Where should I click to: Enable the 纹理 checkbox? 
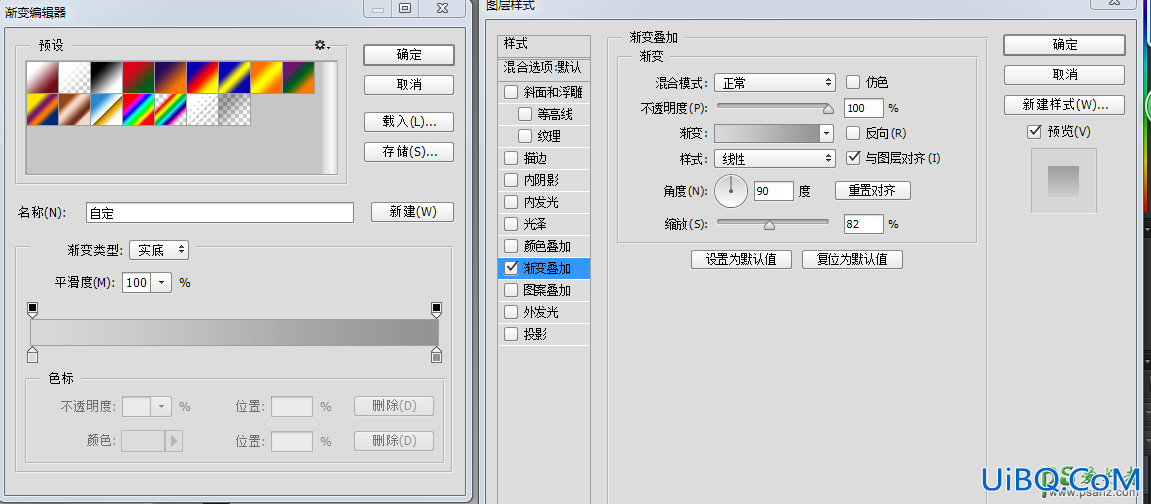click(525, 136)
